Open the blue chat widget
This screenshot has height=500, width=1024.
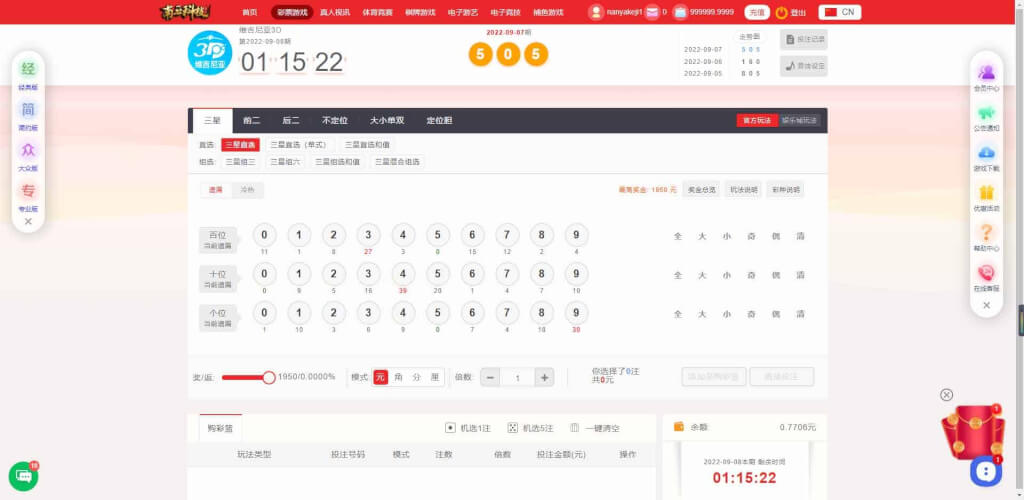985,471
